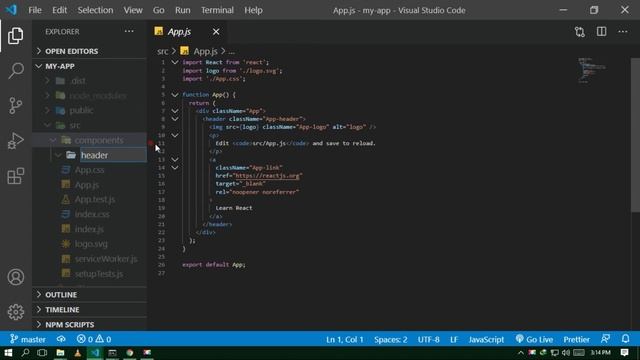Image resolution: width=640 pixels, height=360 pixels.
Task: Open Run and Debug view
Action: click(x=16, y=141)
